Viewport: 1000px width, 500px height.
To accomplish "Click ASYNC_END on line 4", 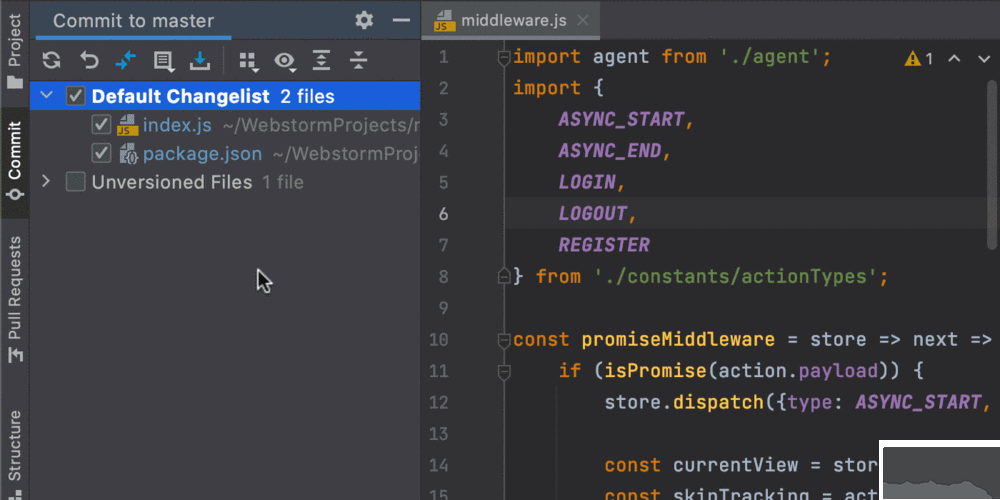I will [x=610, y=151].
